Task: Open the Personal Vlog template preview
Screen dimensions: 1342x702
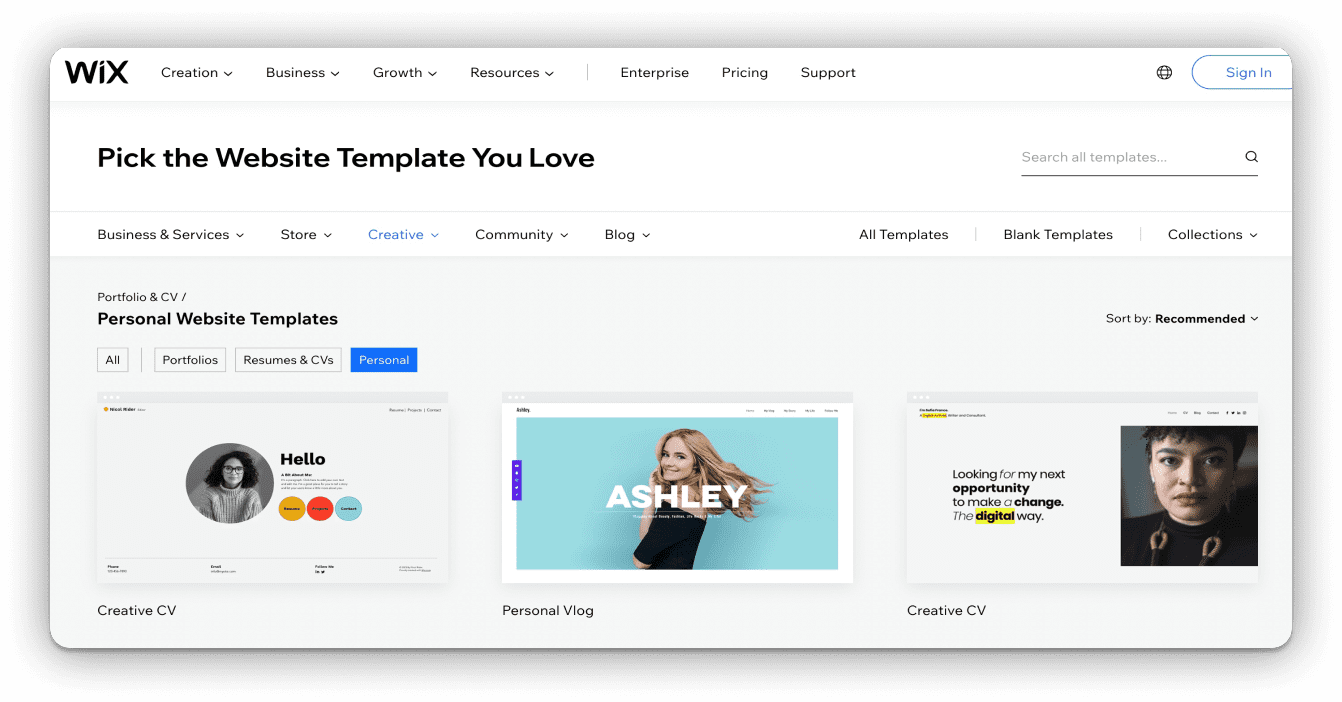Action: [x=676, y=488]
